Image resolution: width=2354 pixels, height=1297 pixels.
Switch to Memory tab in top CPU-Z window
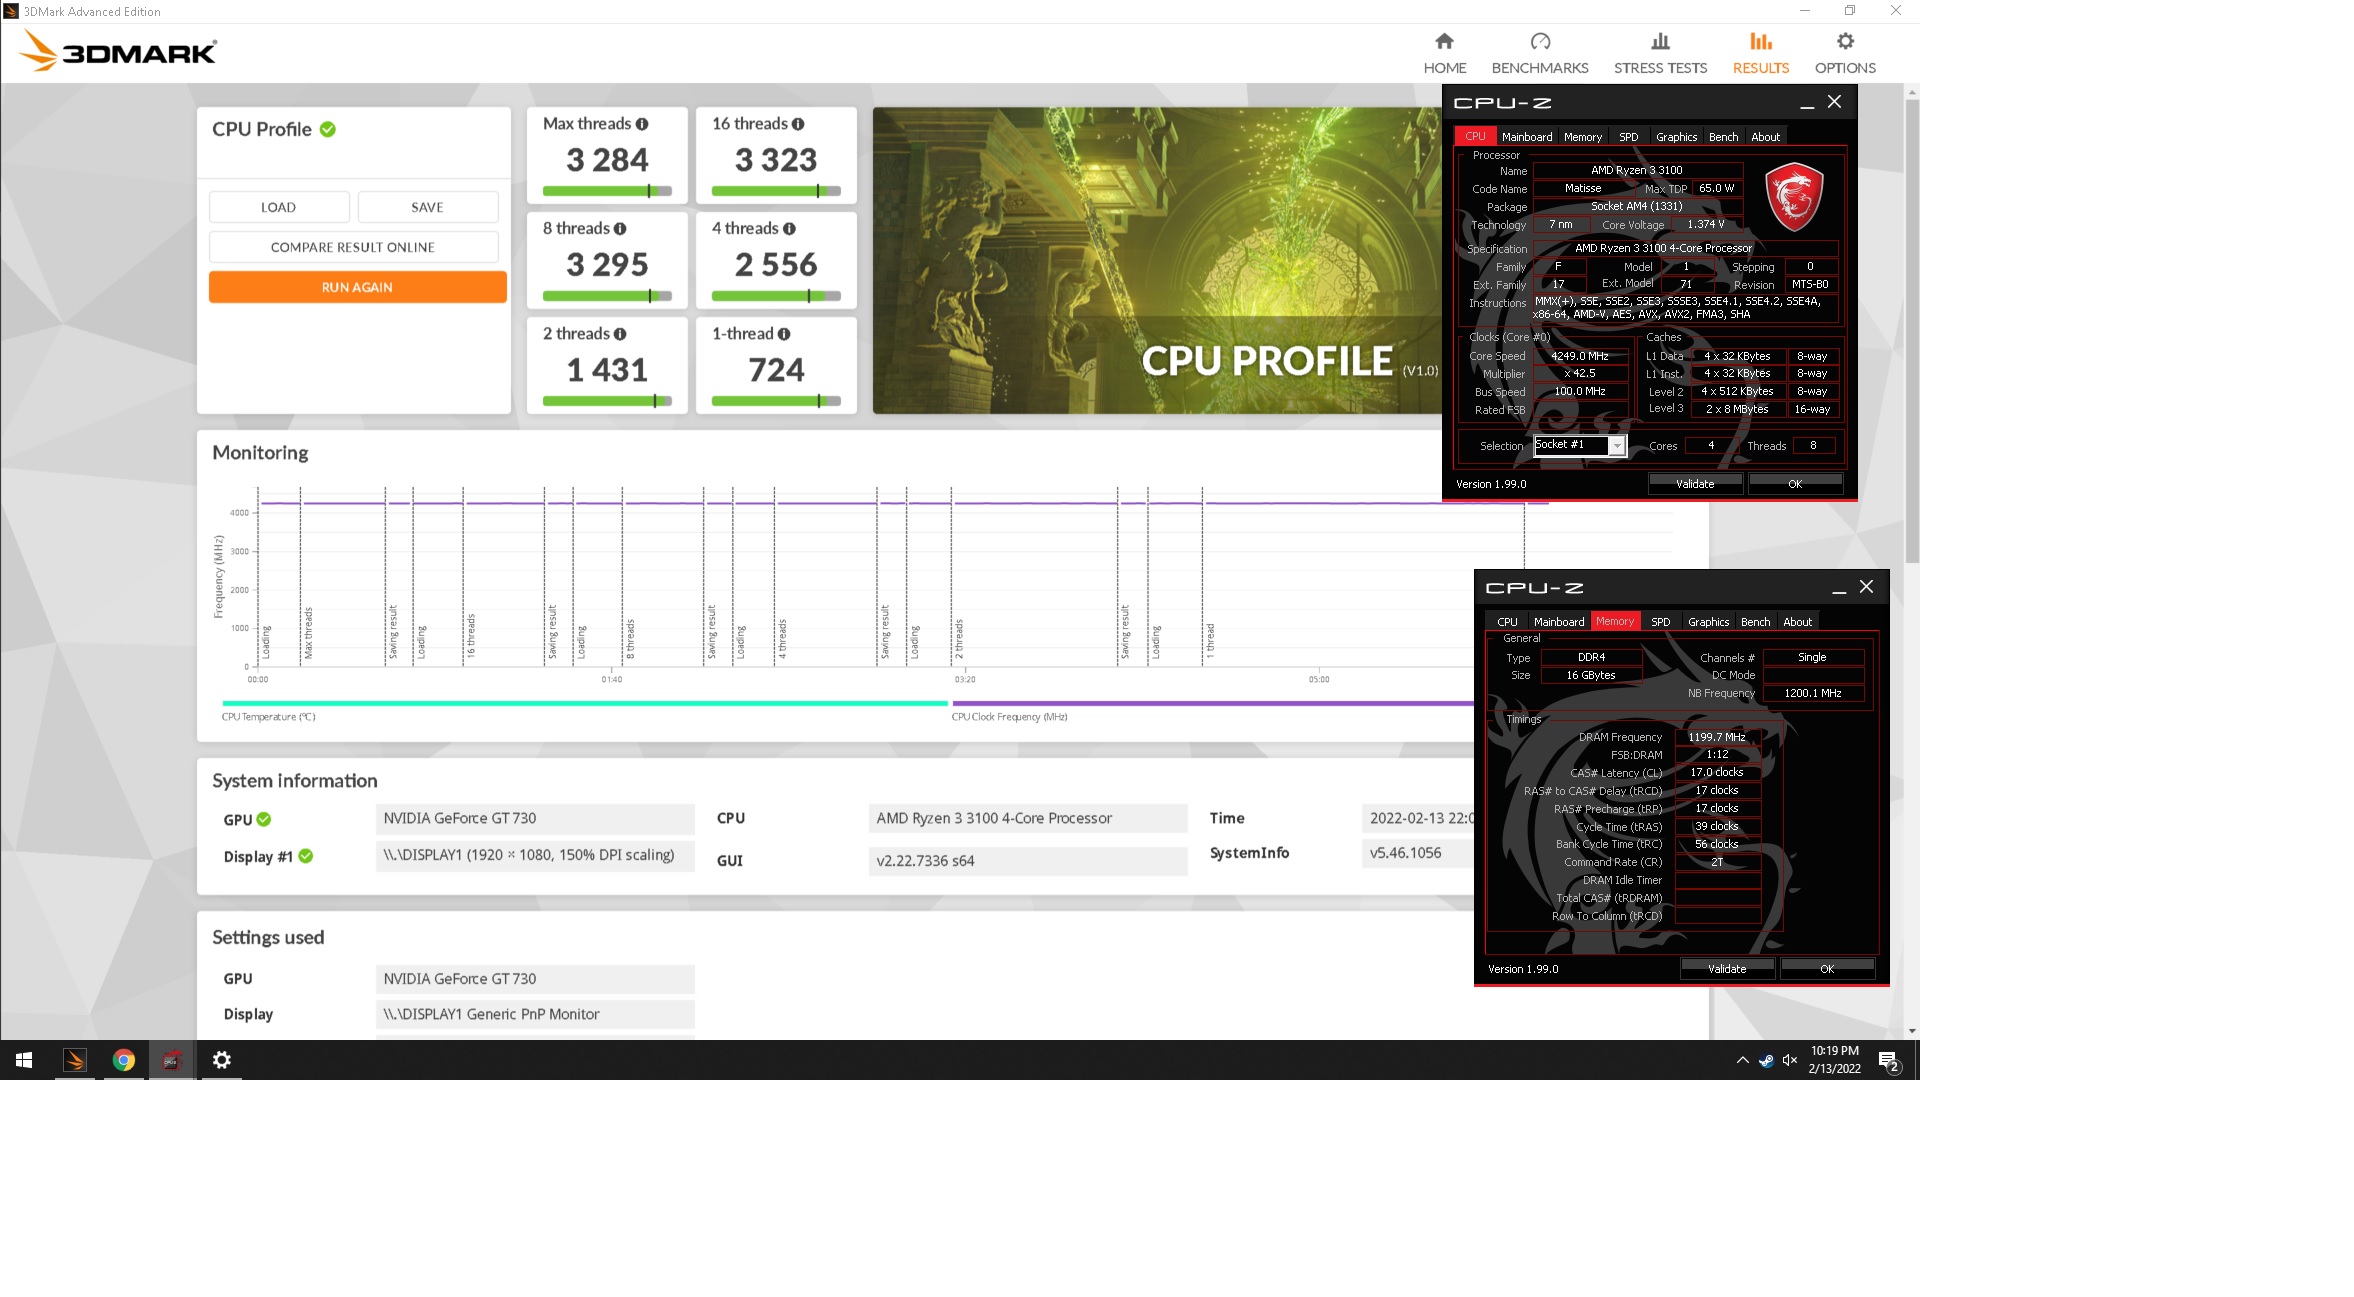click(1583, 137)
